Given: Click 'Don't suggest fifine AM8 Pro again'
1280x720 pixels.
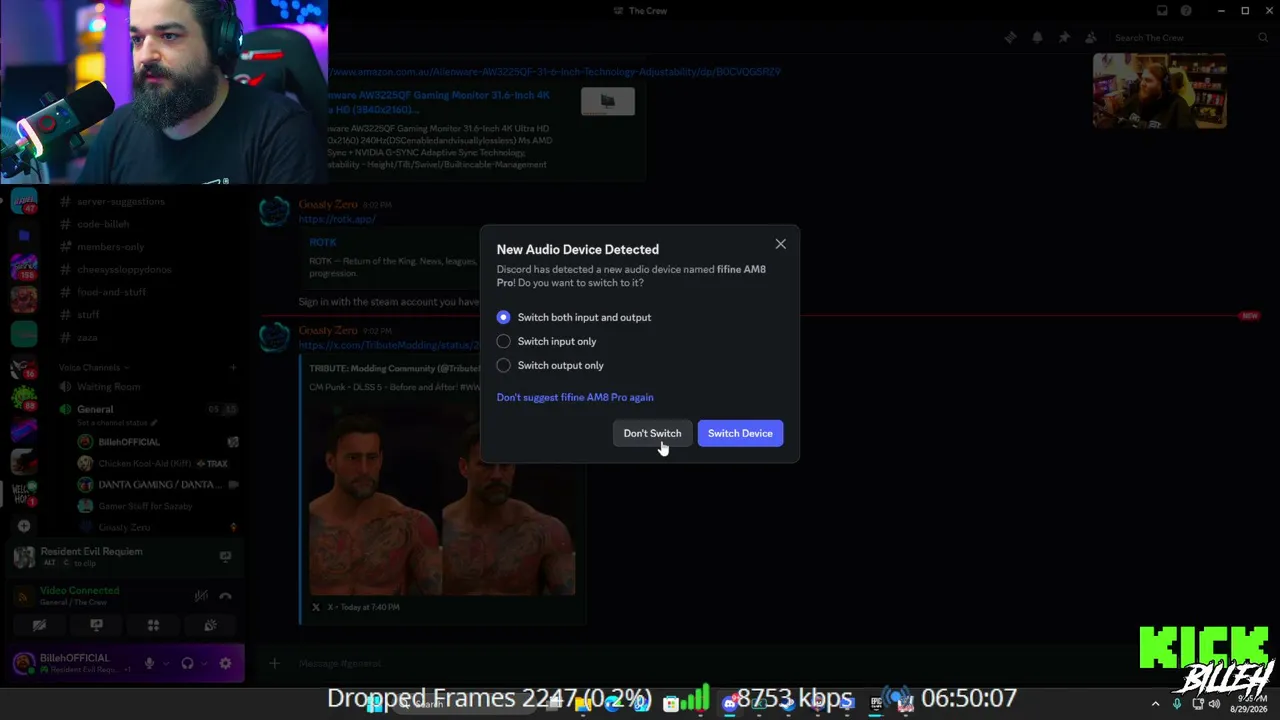Looking at the screenshot, I should [575, 397].
